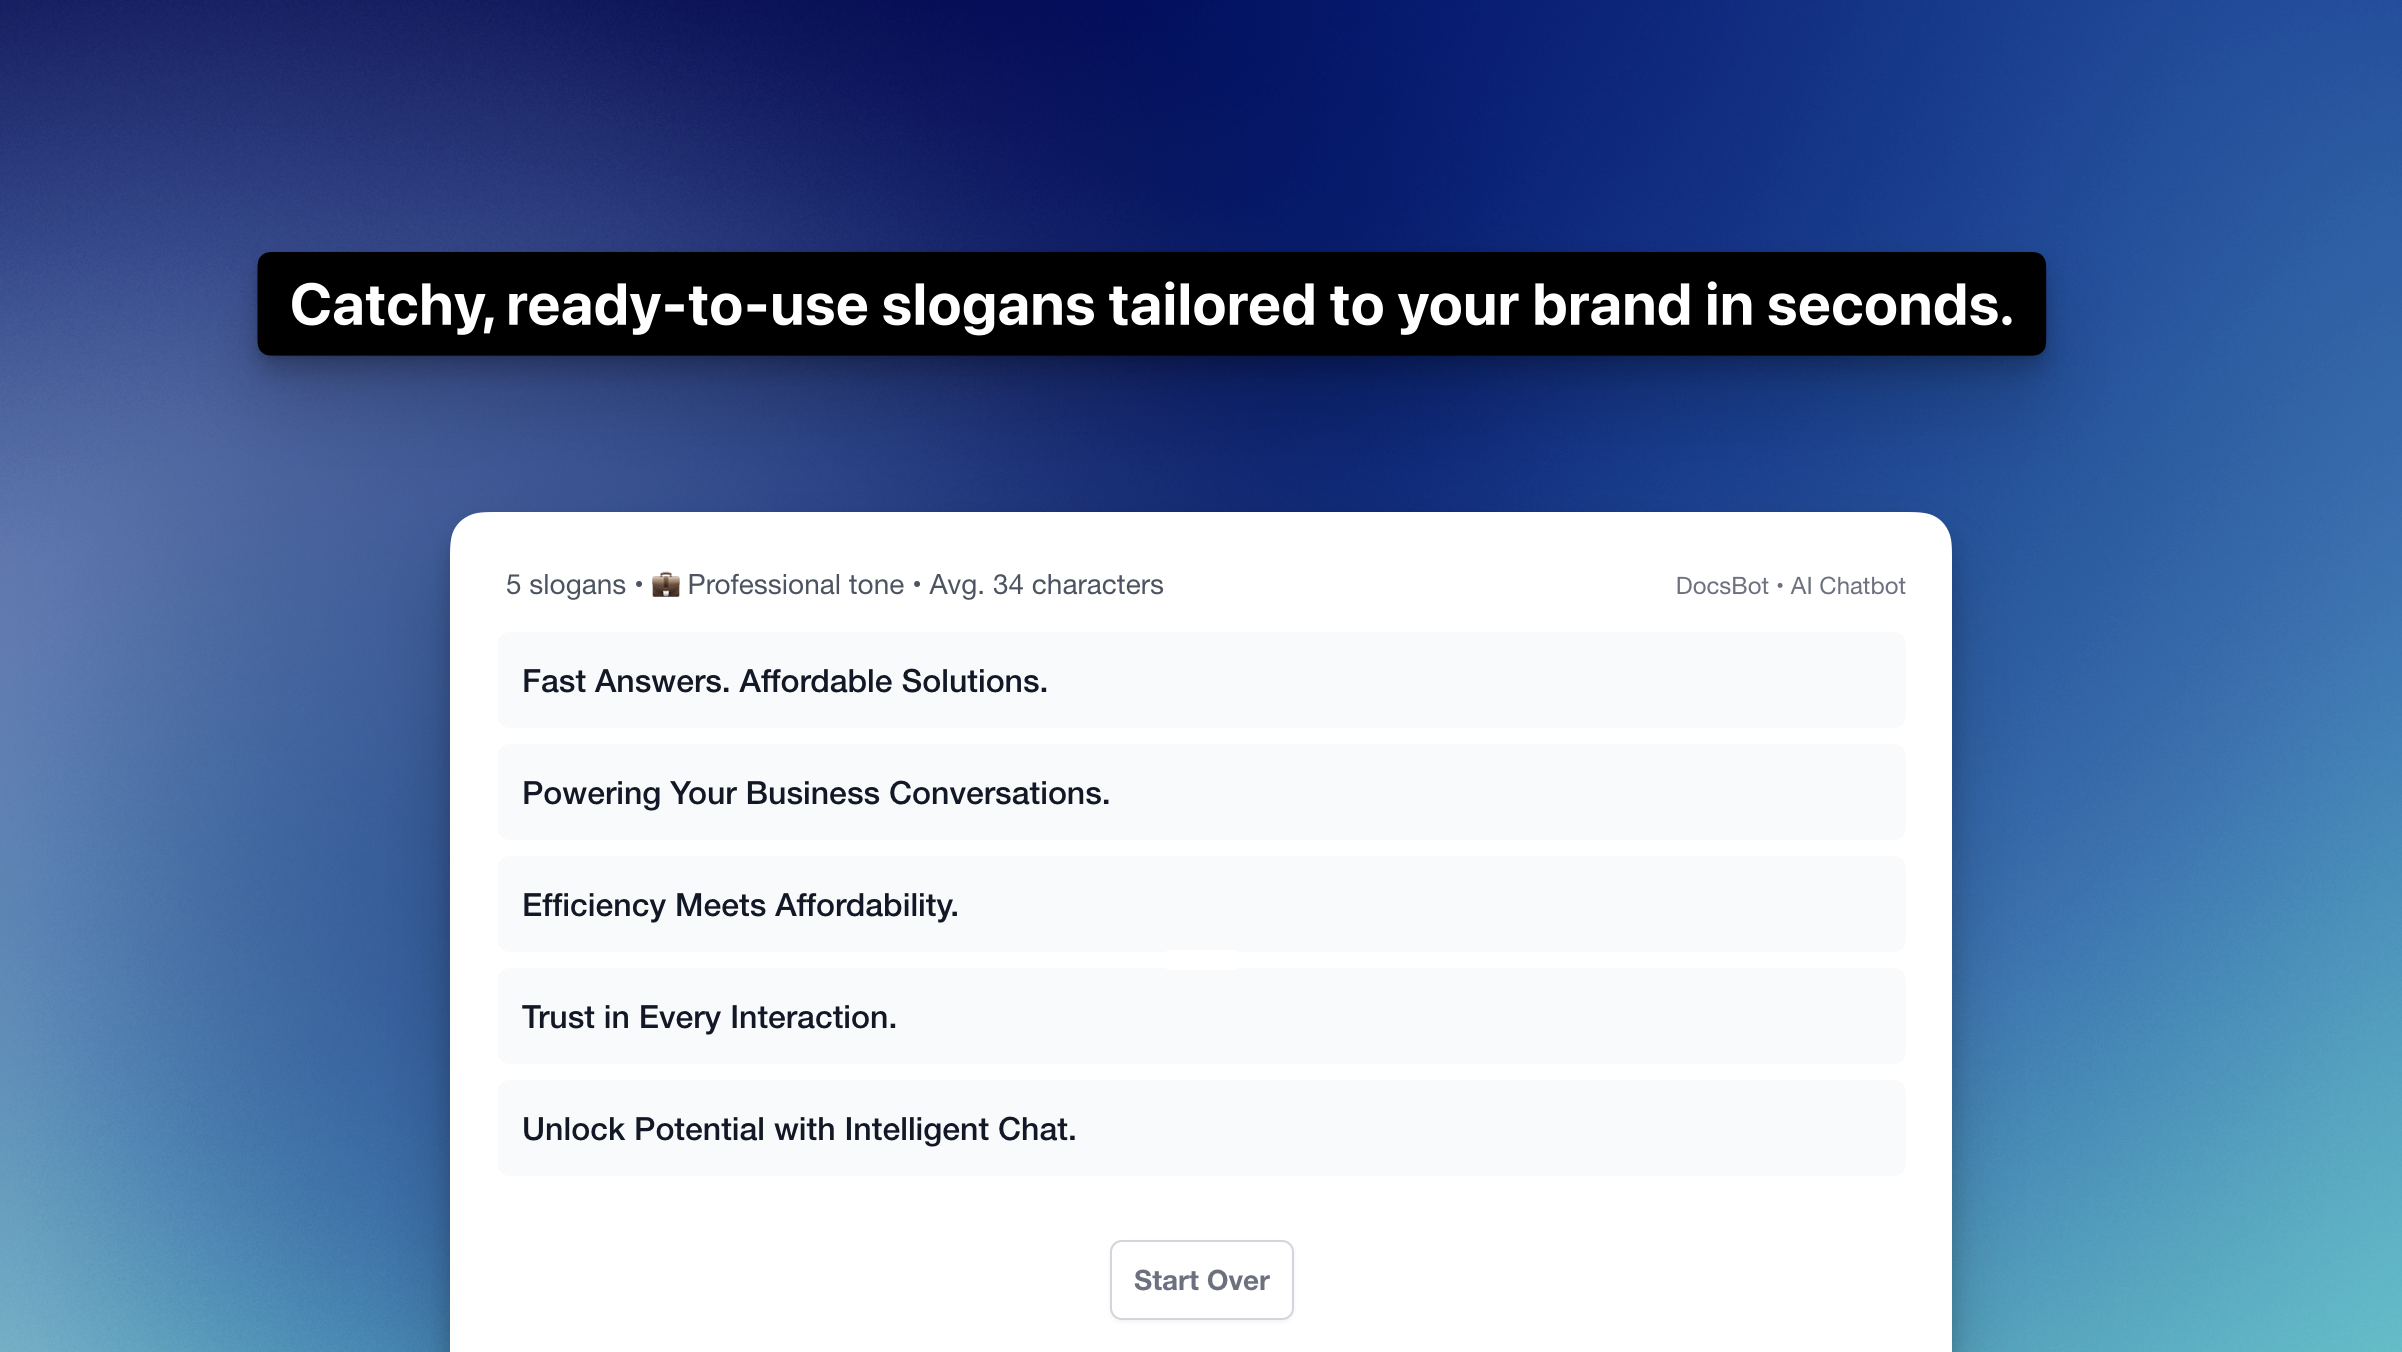This screenshot has height=1352, width=2402.
Task: Click the word 'Conversations.' in second slogan
Action: pyautogui.click(x=999, y=793)
